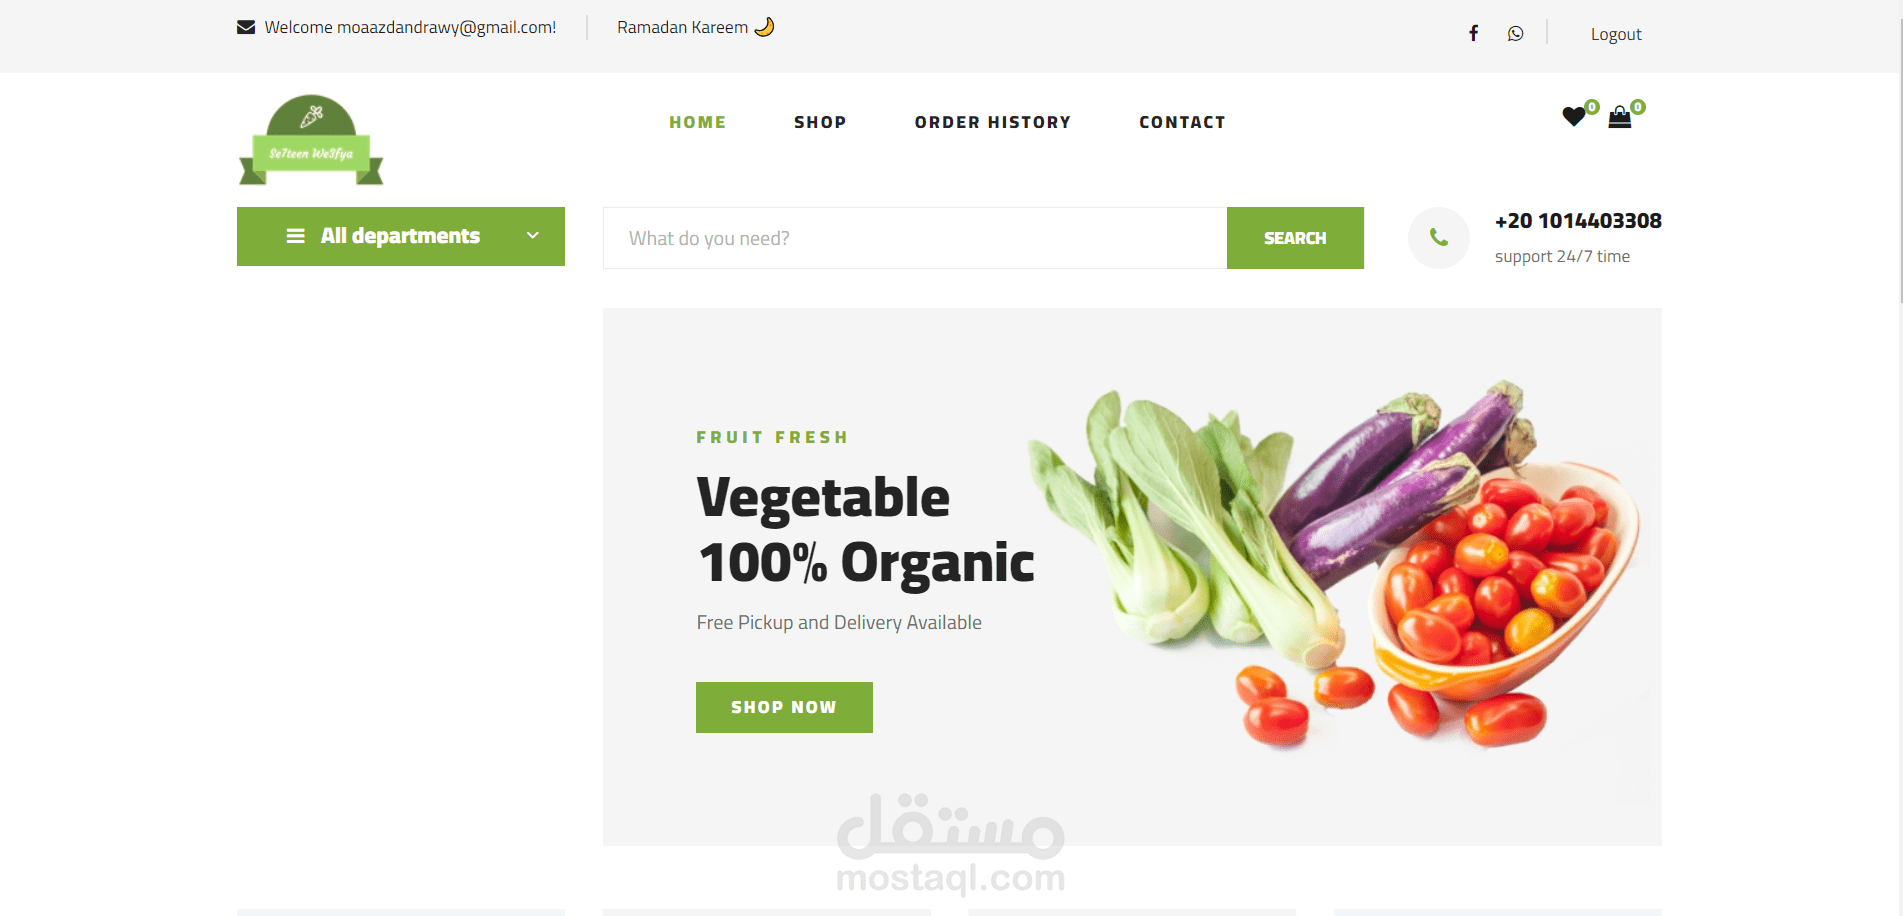The image size is (1903, 916).
Task: Open the All departments menu
Action: (x=401, y=236)
